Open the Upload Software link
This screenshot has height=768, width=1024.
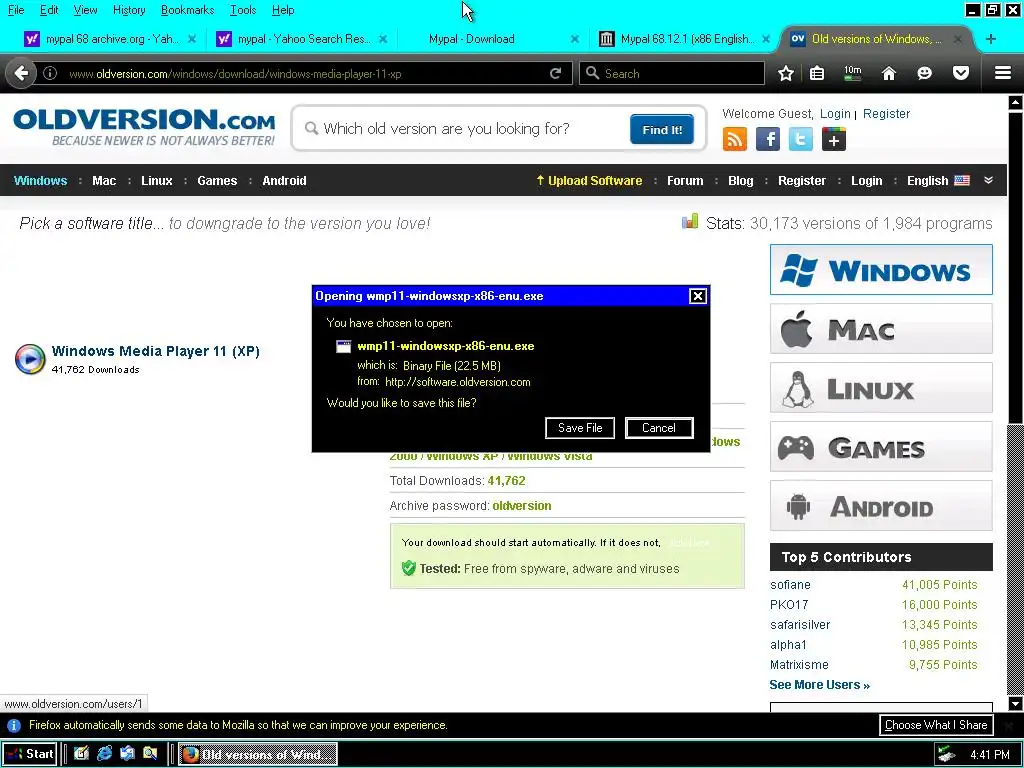(x=589, y=181)
